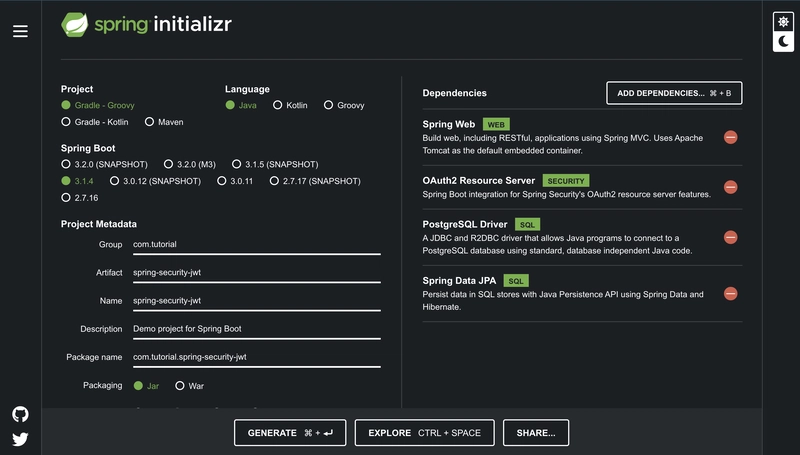Click the Spring Initializr leaf logo
The image size is (800, 455).
(74, 24)
